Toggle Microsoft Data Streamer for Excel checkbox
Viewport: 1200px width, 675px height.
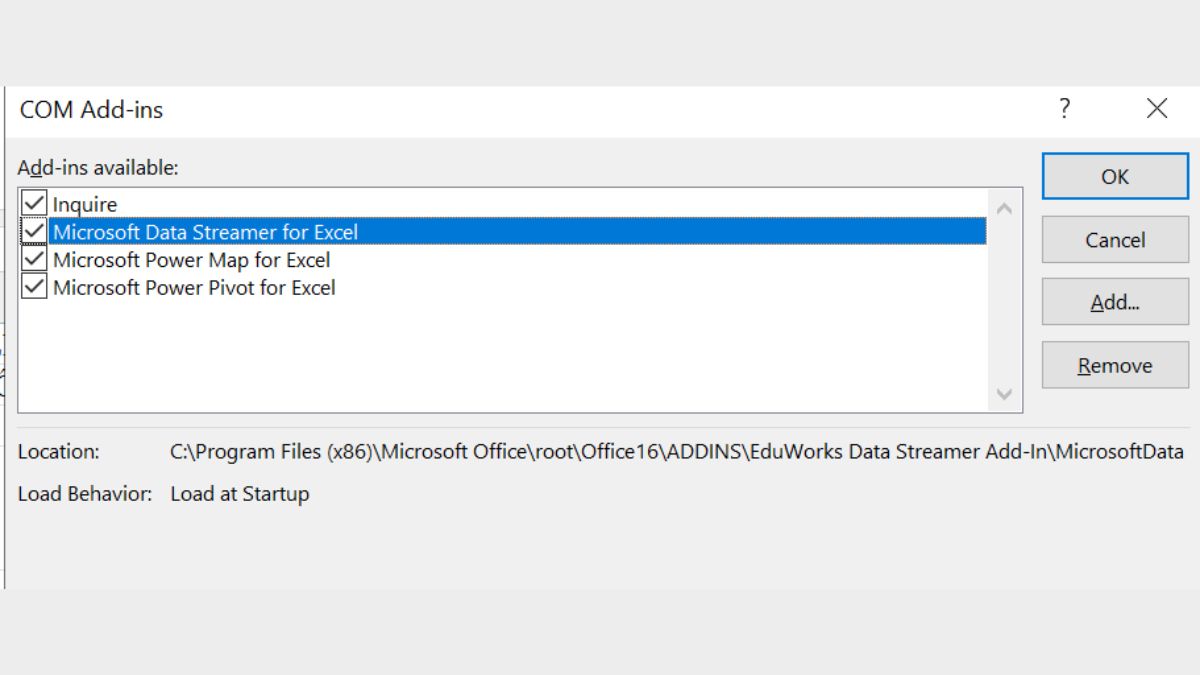click(35, 232)
